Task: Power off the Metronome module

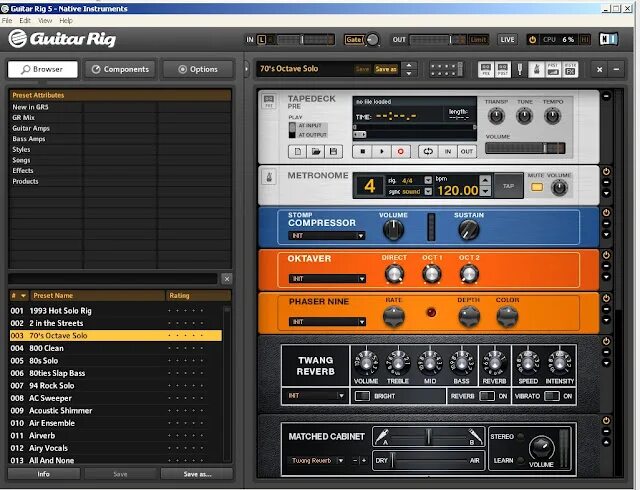Action: [606, 172]
